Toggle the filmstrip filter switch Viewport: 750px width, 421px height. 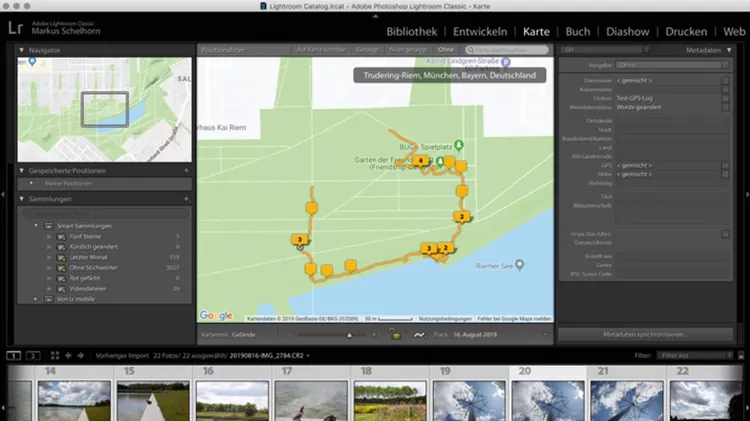tap(741, 355)
